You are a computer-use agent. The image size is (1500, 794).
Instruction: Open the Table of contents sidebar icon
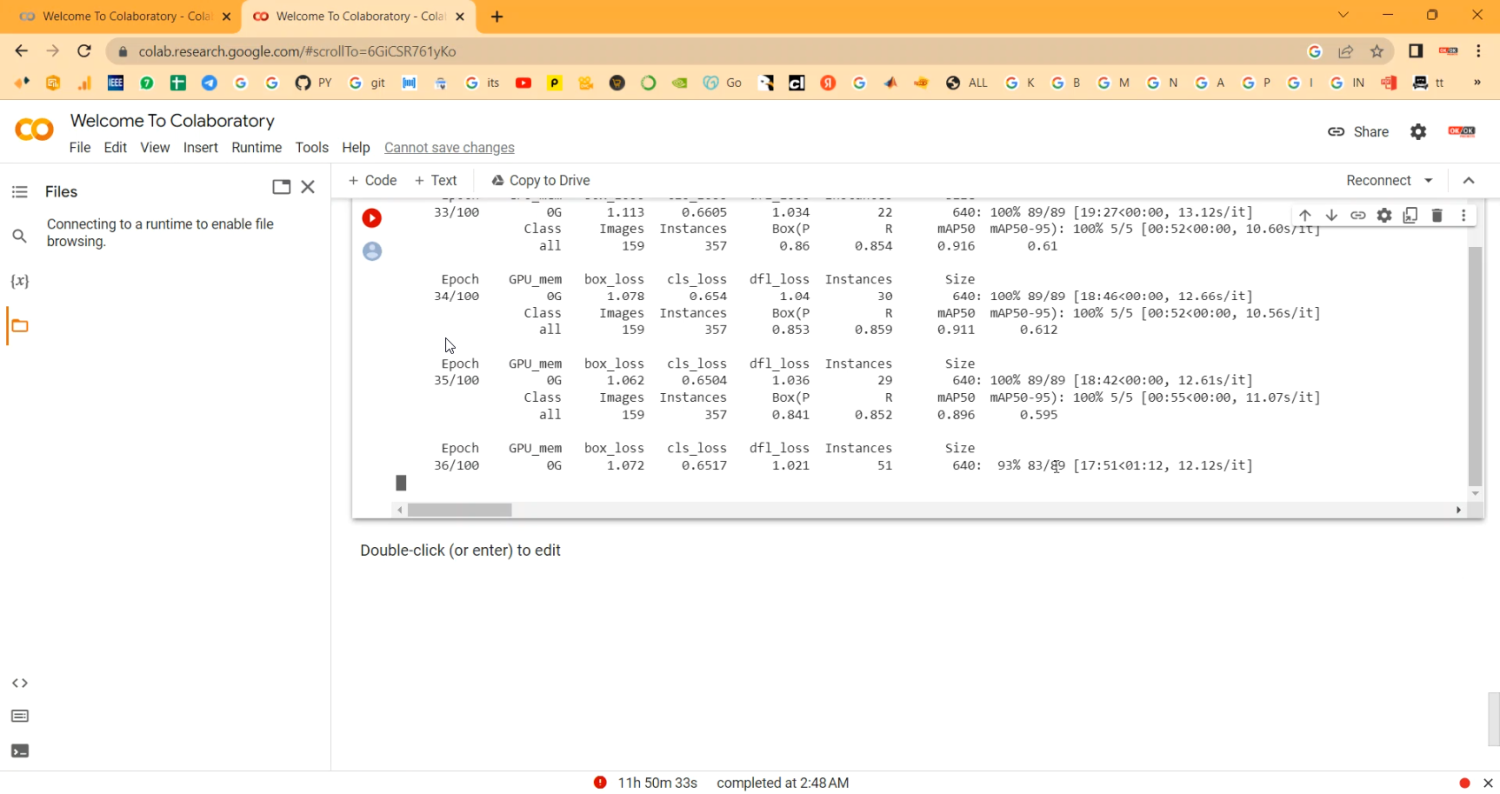coord(19,192)
